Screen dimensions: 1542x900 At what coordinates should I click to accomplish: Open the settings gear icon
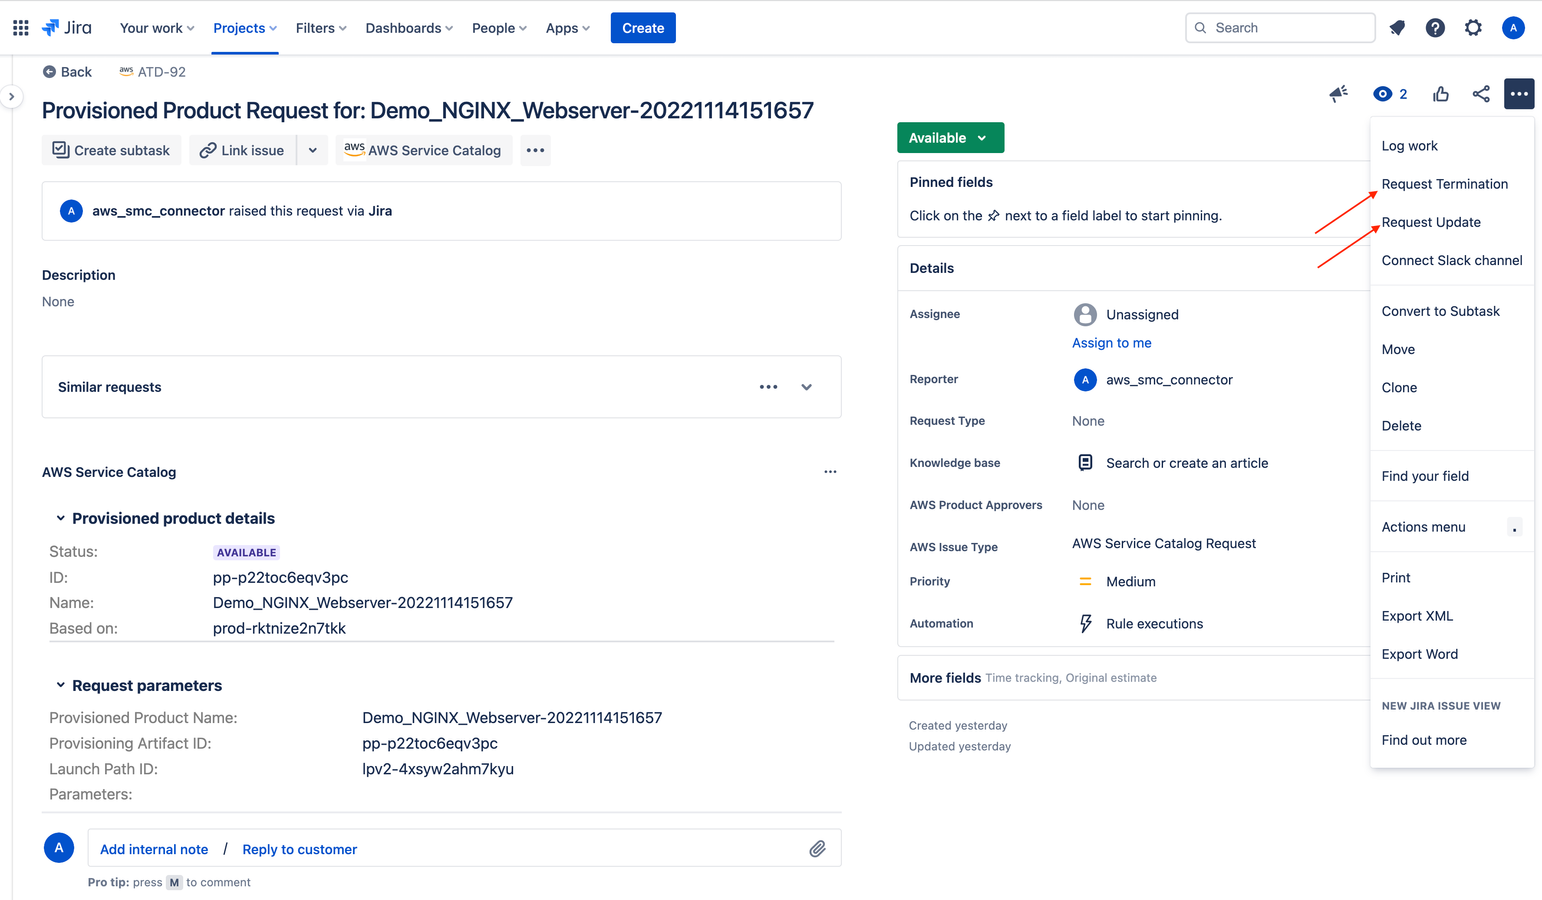1473,28
